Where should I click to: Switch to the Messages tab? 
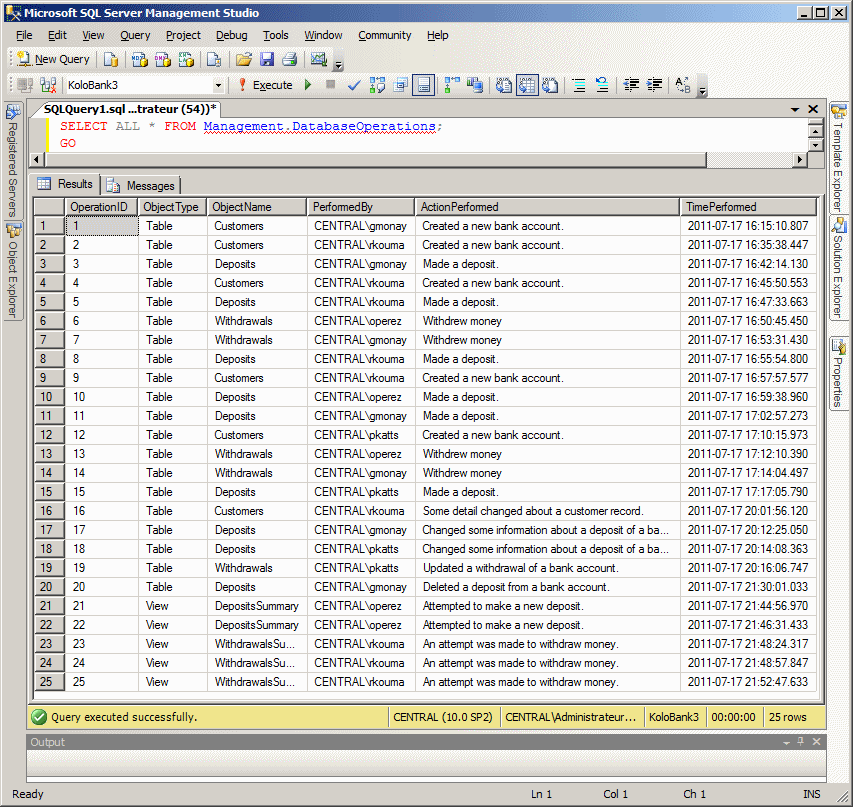click(141, 186)
